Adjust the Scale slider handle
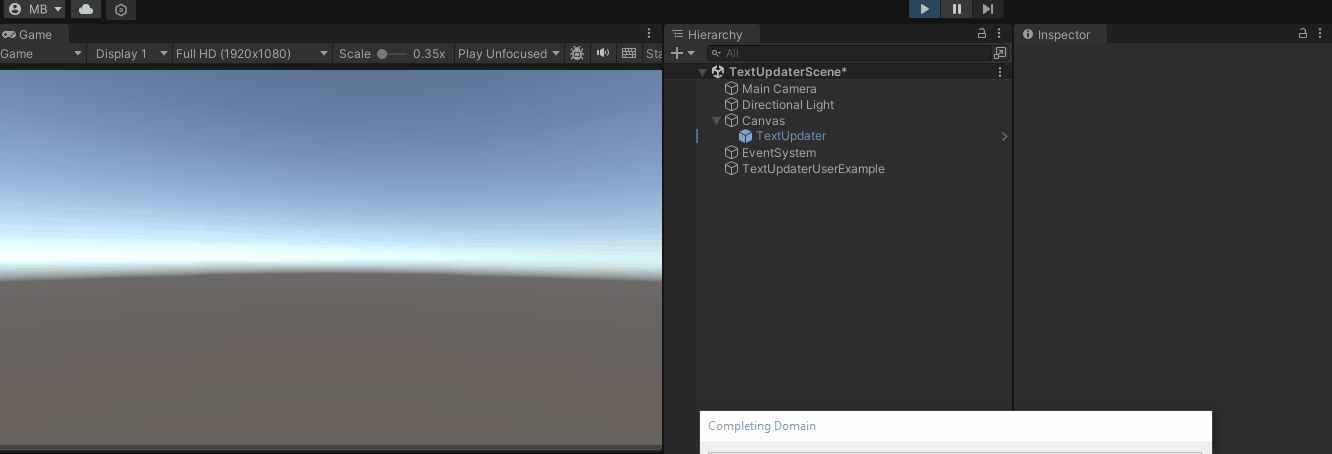This screenshot has width=1332, height=454. click(382, 54)
